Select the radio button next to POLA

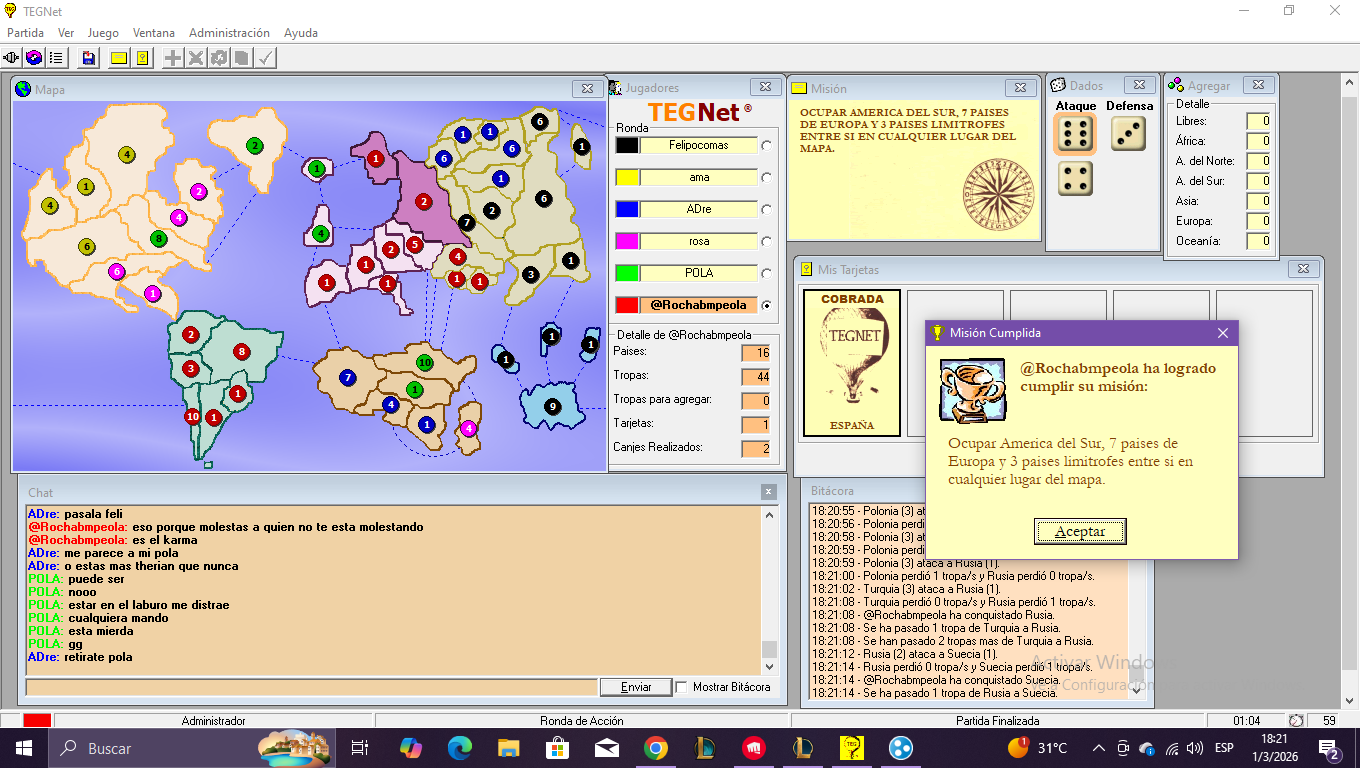[x=767, y=273]
